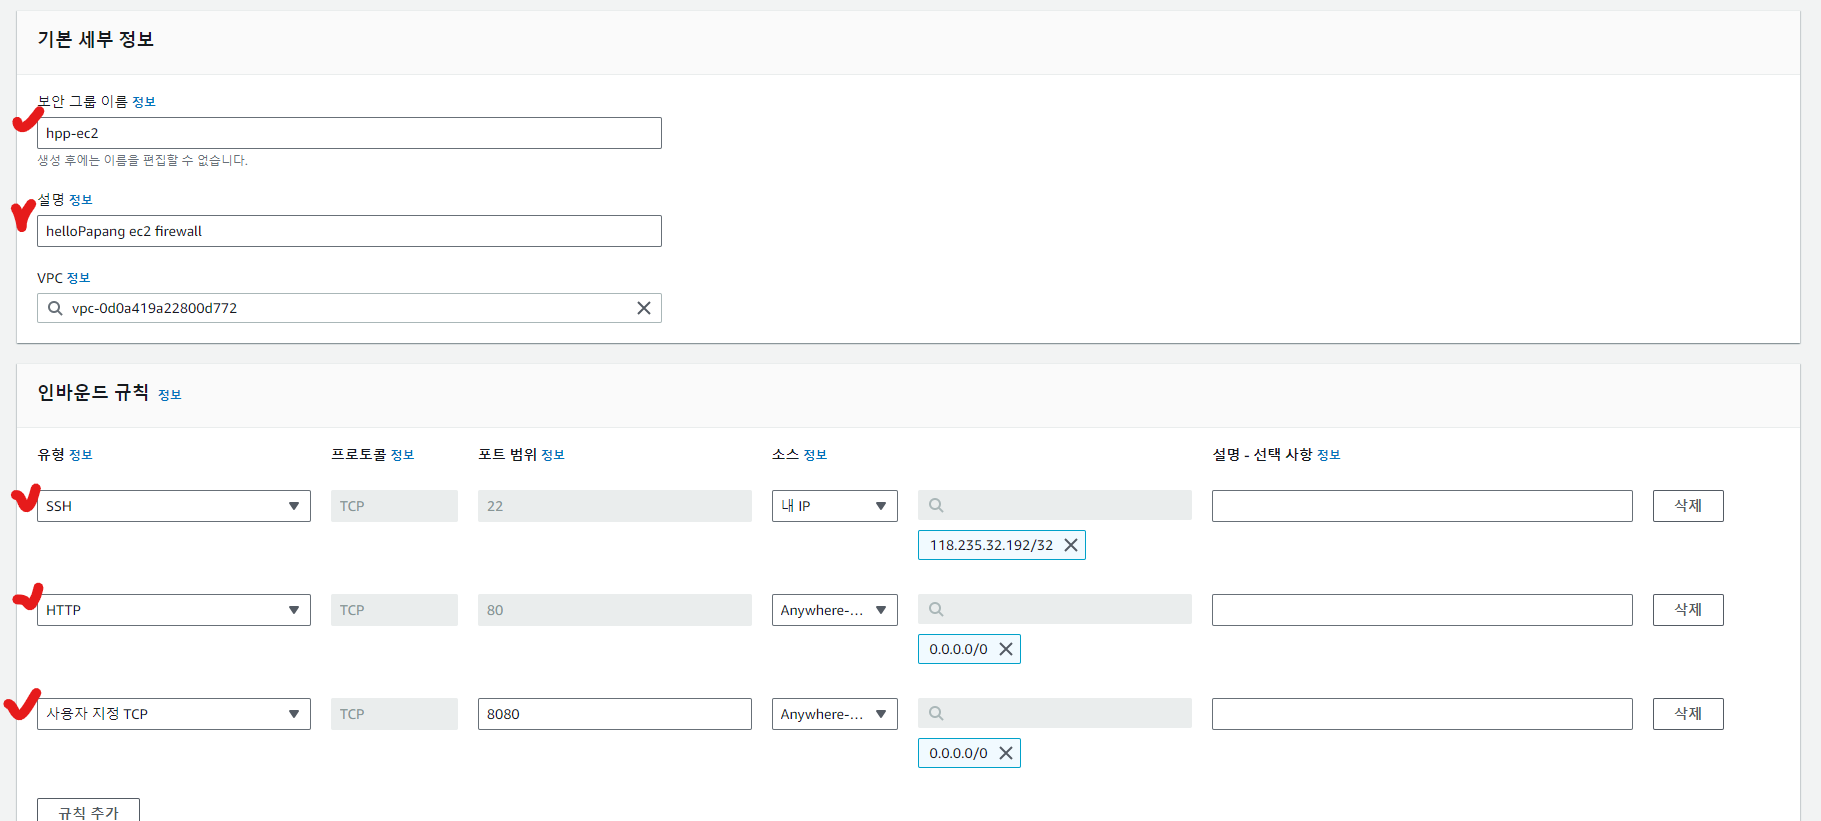This screenshot has width=1821, height=821.
Task: Delete the HTTP inbound rule
Action: coord(1687,610)
